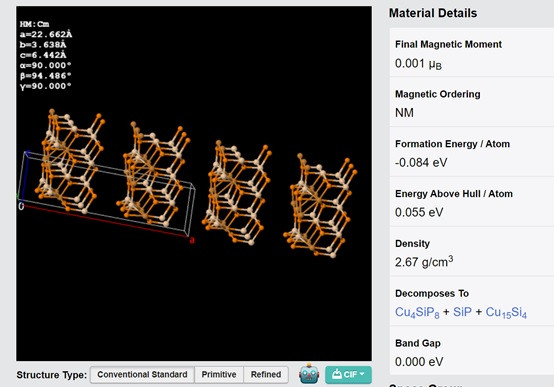Image resolution: width=554 pixels, height=387 pixels.
Task: Click the β=94.486° angle text
Action: tap(46, 76)
